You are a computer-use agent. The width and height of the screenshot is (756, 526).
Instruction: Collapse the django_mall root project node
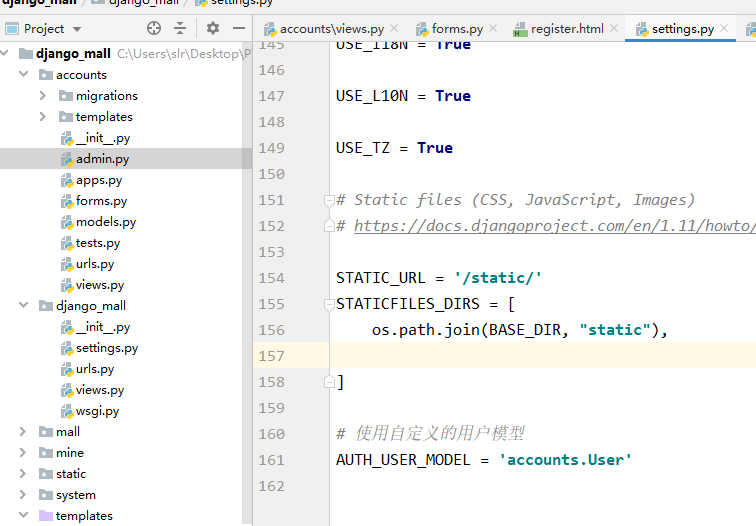pyautogui.click(x=5, y=53)
